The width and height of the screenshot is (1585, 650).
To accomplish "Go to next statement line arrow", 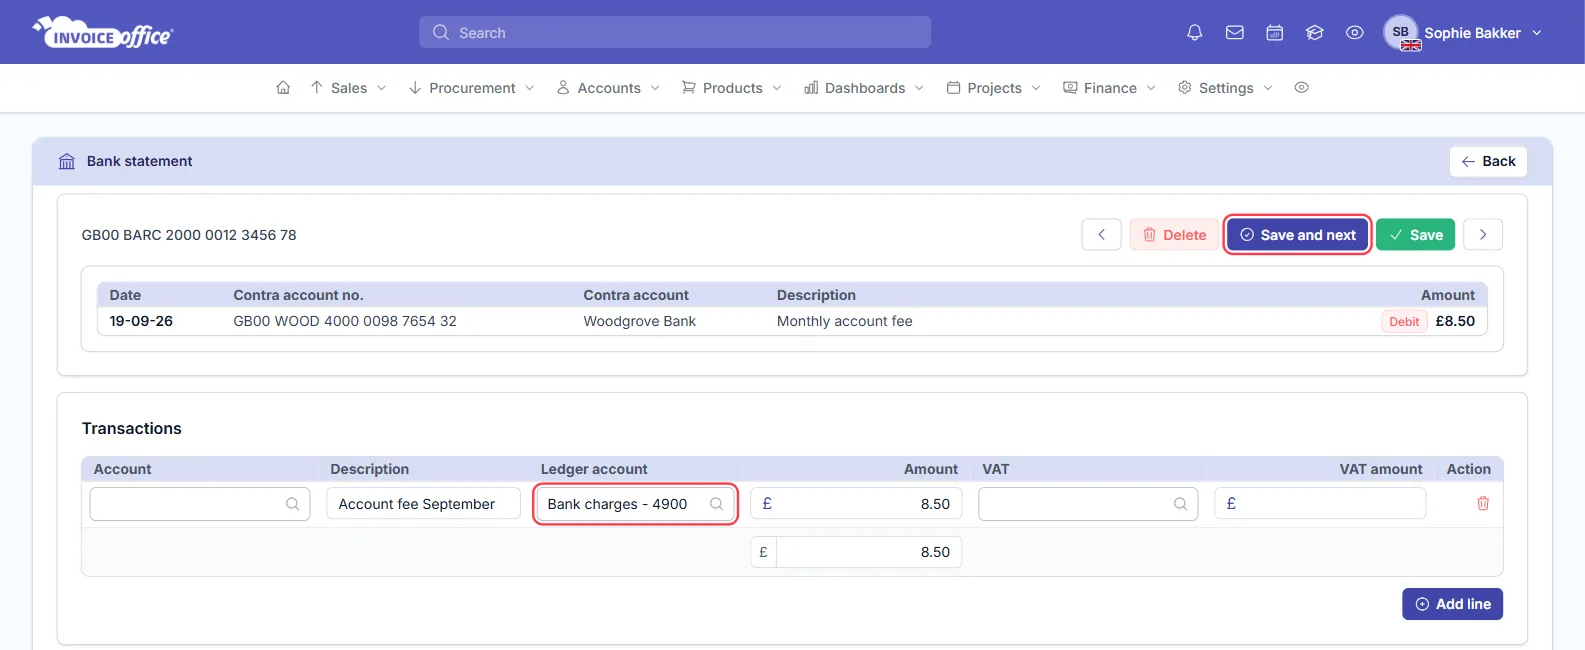I will [x=1483, y=235].
